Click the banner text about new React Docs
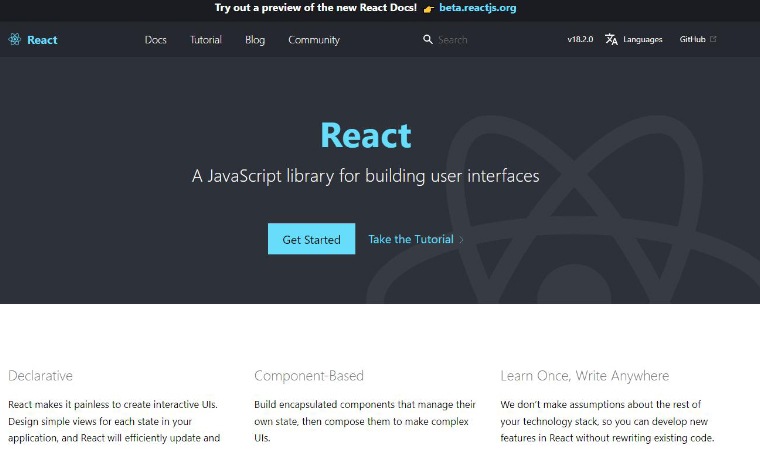The width and height of the screenshot is (760, 449). [316, 8]
